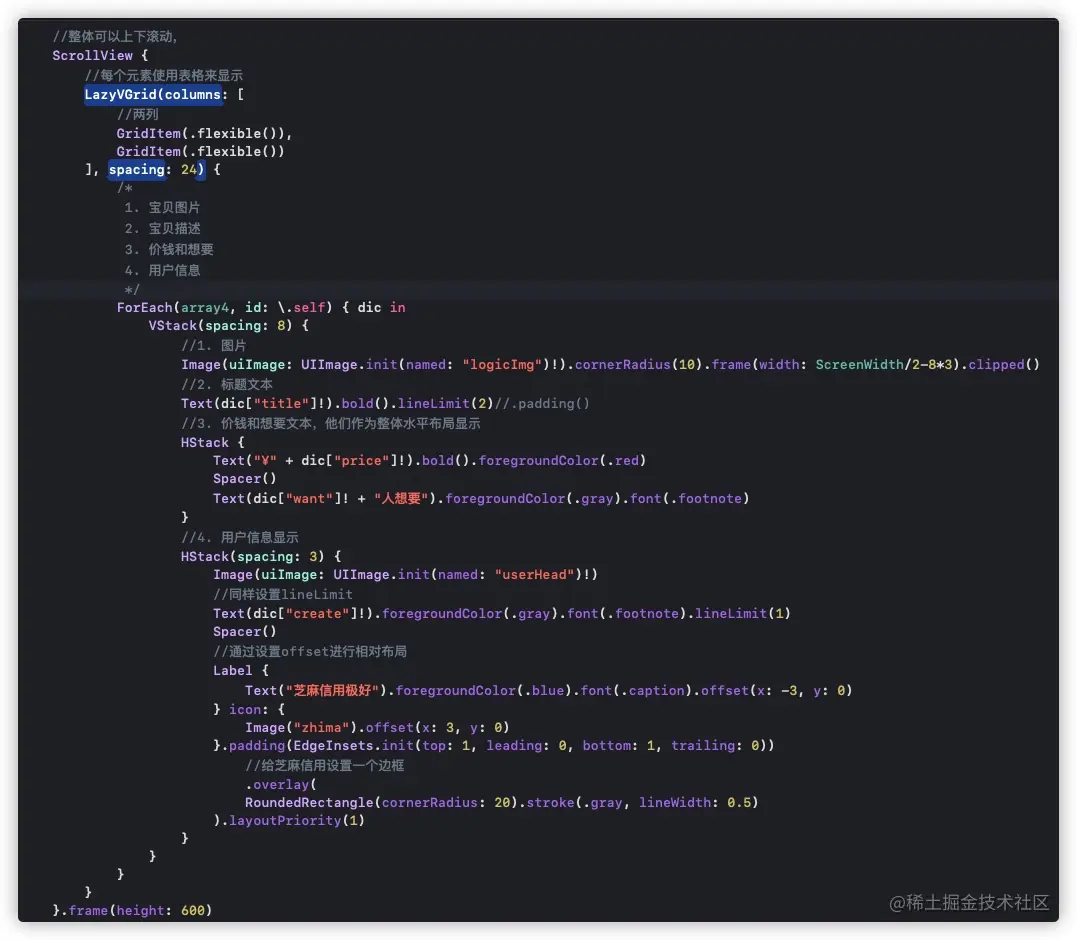Click the highlighted spacing parameter
The image size is (1077, 940).
tap(137, 170)
